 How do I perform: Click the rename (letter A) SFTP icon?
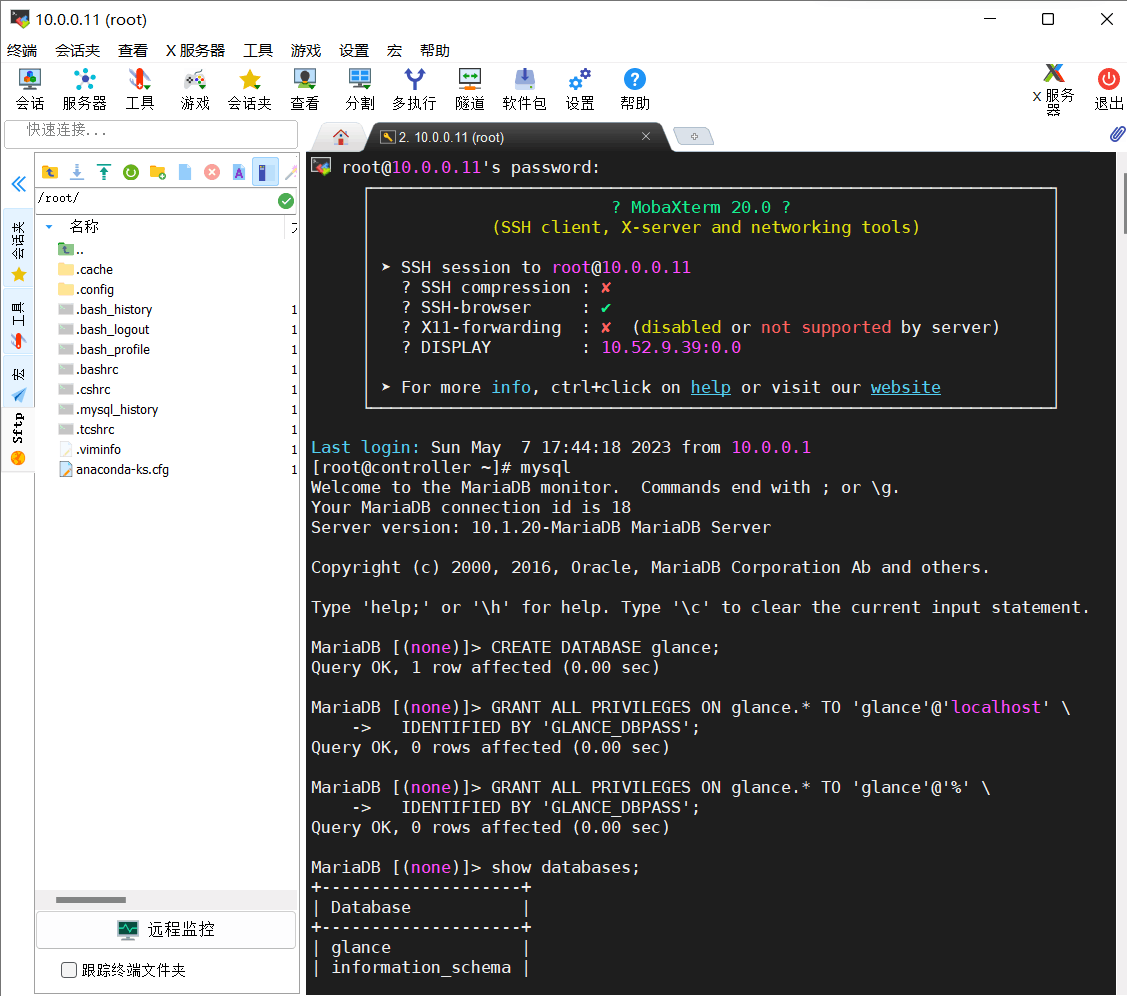point(239,172)
